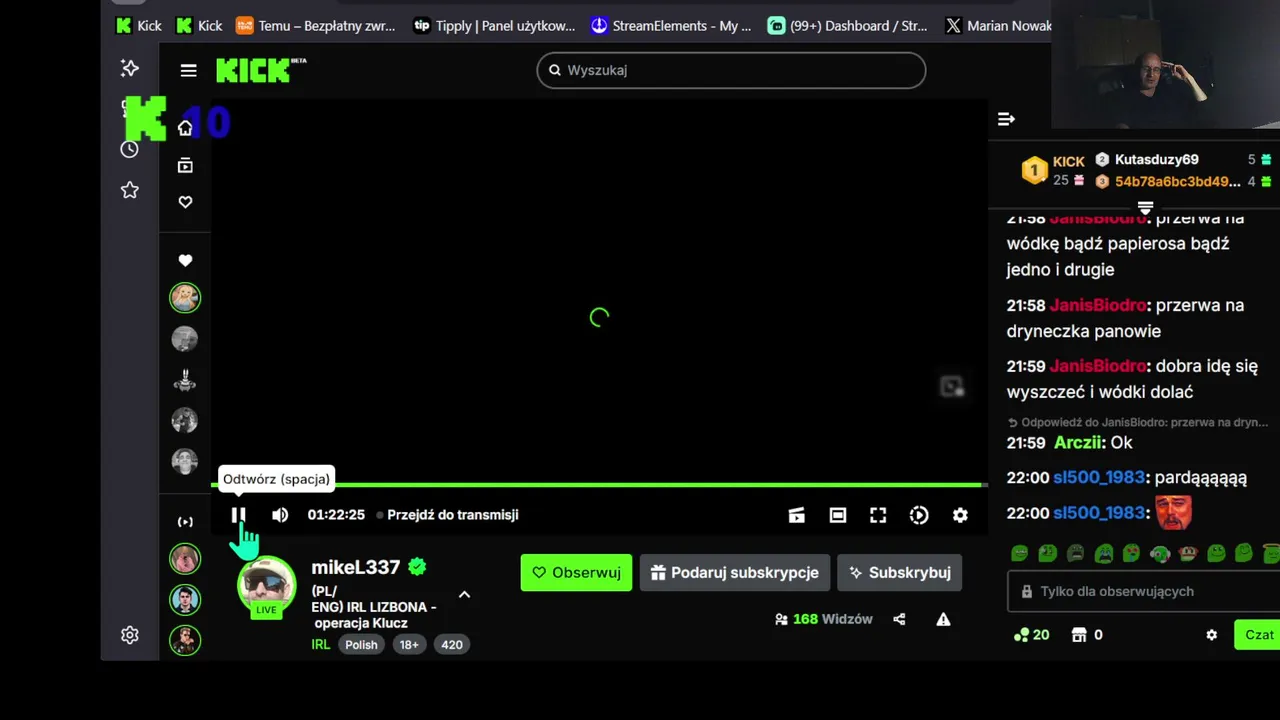Click the mikeL337 live channel avatar
1280x720 pixels.
(266, 586)
